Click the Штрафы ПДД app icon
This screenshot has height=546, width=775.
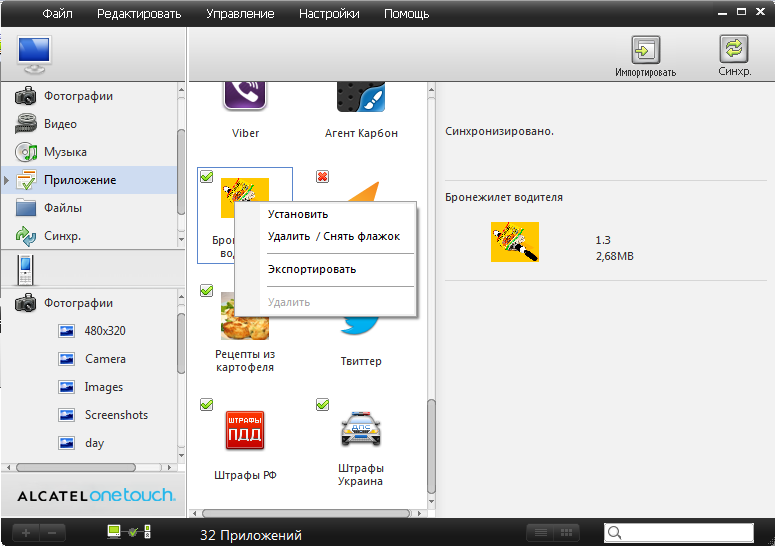(x=245, y=430)
